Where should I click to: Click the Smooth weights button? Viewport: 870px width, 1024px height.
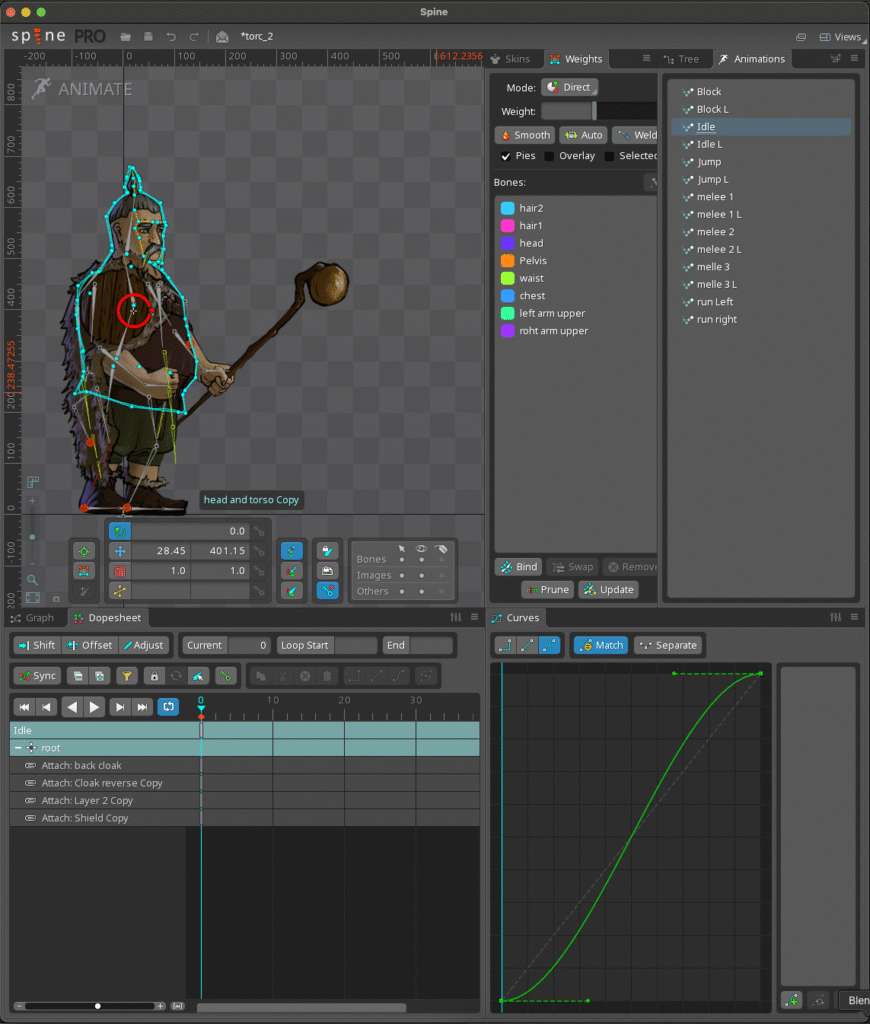(x=524, y=135)
